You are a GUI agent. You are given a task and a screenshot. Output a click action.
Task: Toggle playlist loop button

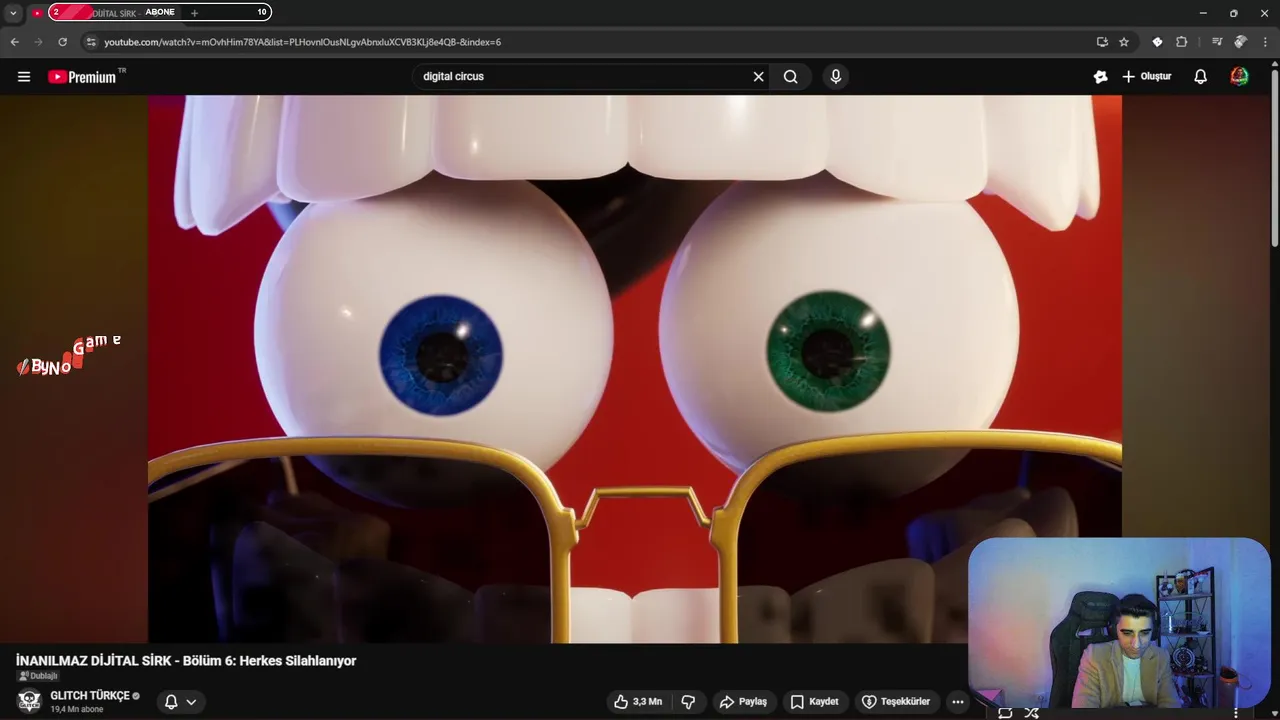(1005, 713)
